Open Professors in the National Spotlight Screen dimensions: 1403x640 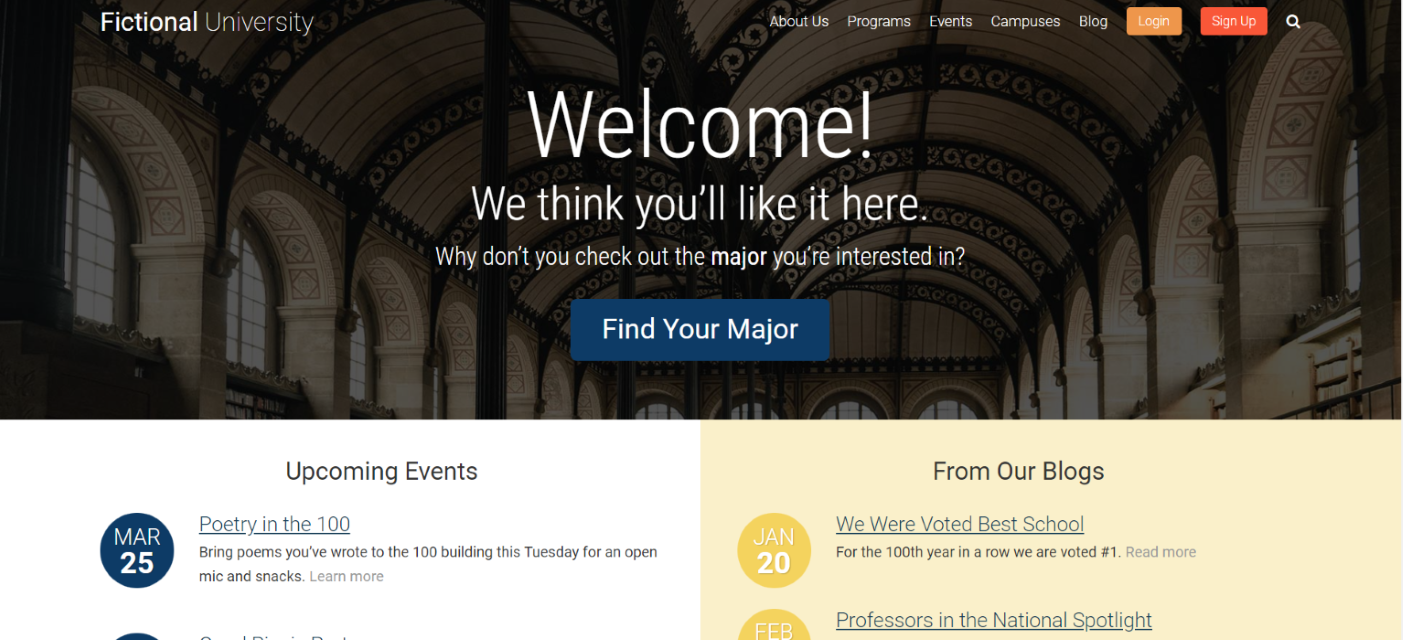[993, 620]
